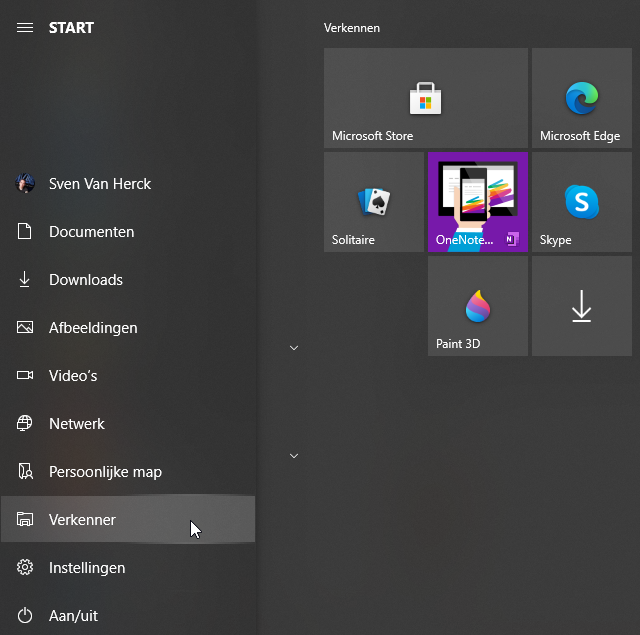Click the Instellingen gear icon
The image size is (640, 635).
click(x=25, y=567)
